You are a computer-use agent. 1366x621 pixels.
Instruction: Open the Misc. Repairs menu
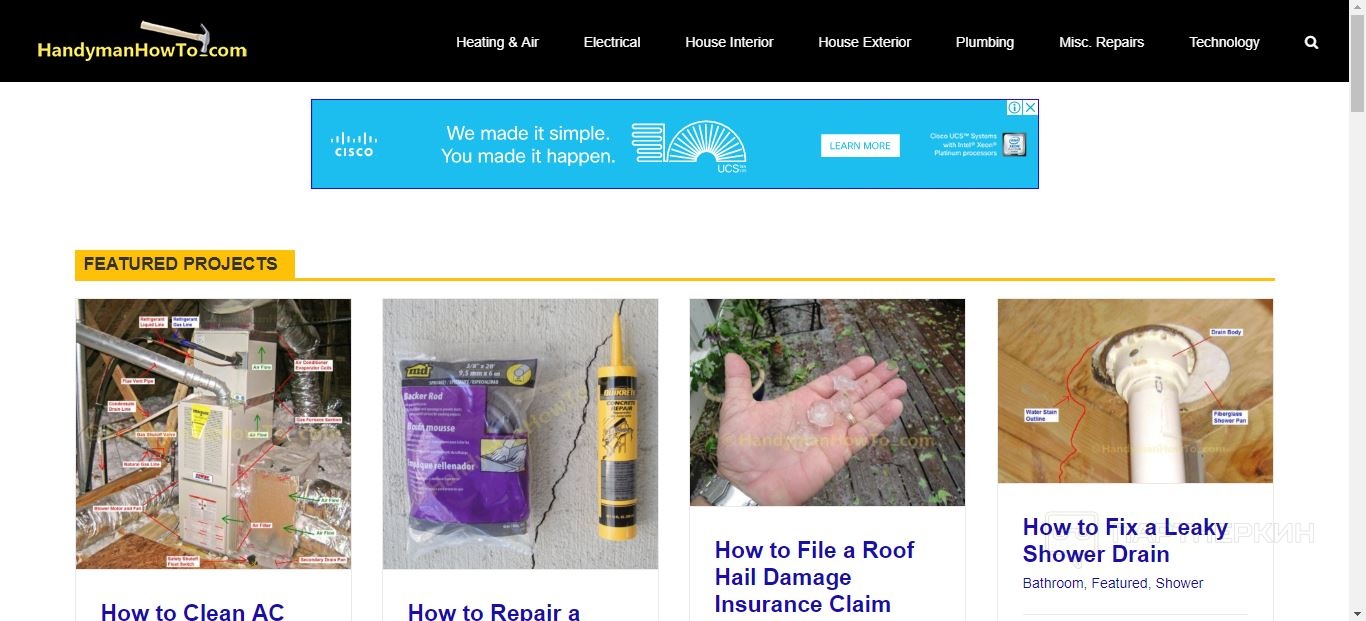[x=1101, y=42]
